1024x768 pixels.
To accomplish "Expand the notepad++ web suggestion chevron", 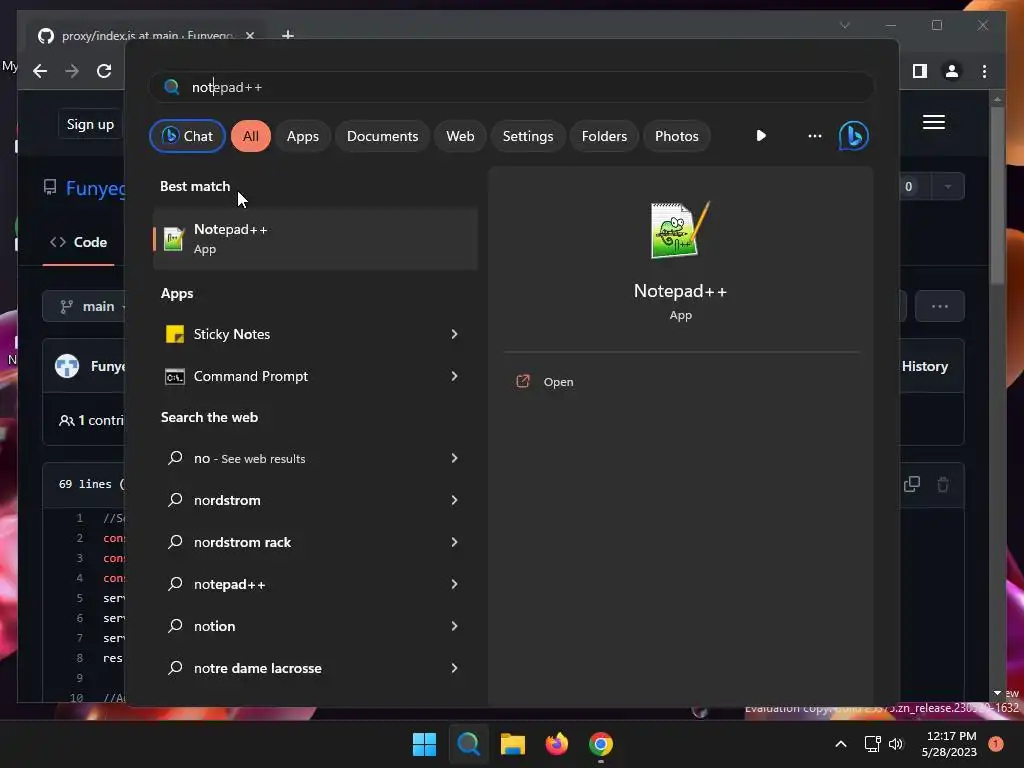I will [455, 584].
